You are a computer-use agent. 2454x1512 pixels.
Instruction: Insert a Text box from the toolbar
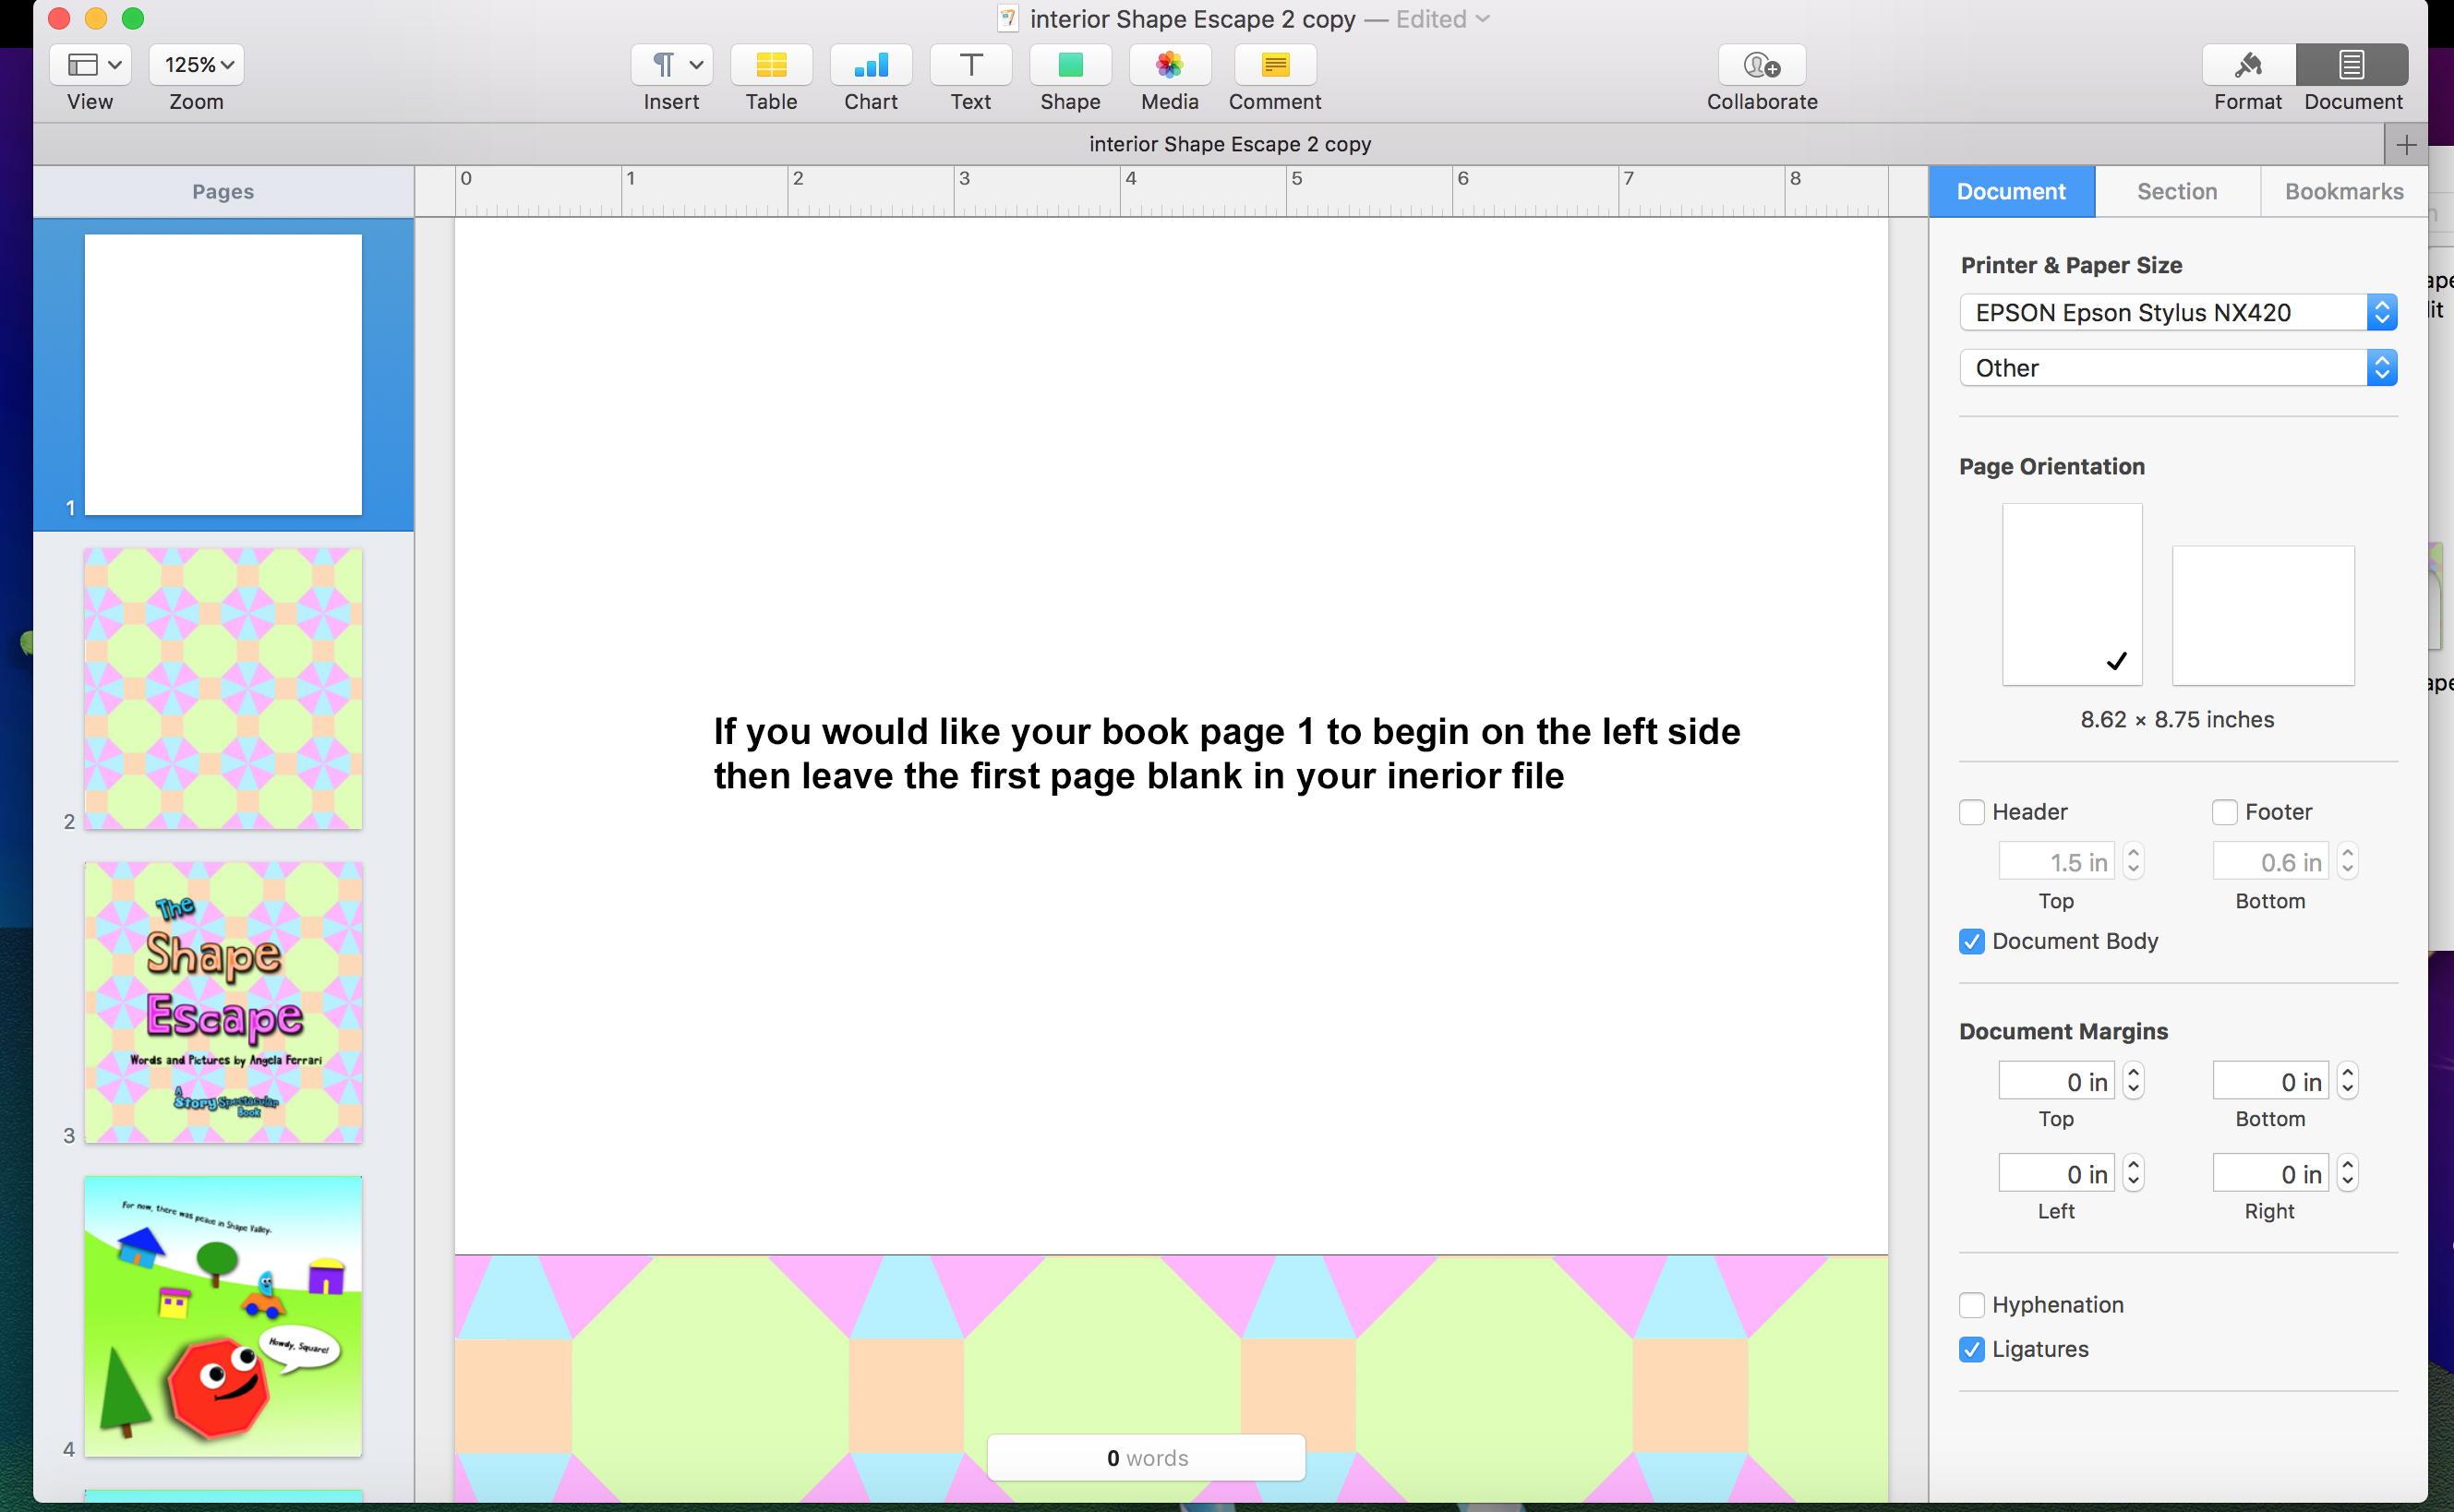pos(969,65)
